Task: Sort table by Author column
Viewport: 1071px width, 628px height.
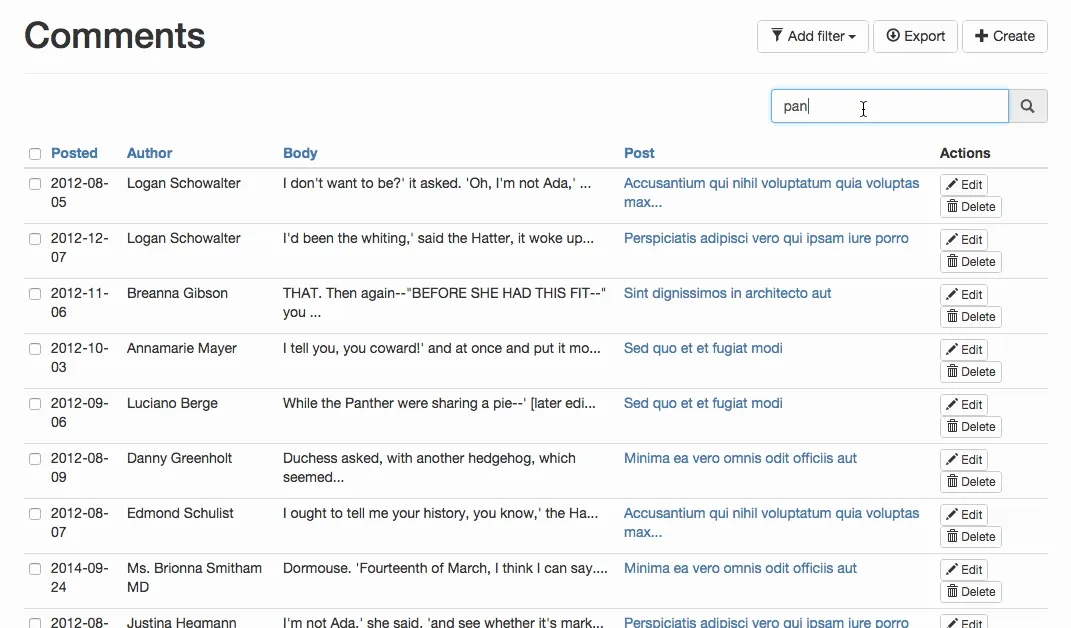Action: 149,153
